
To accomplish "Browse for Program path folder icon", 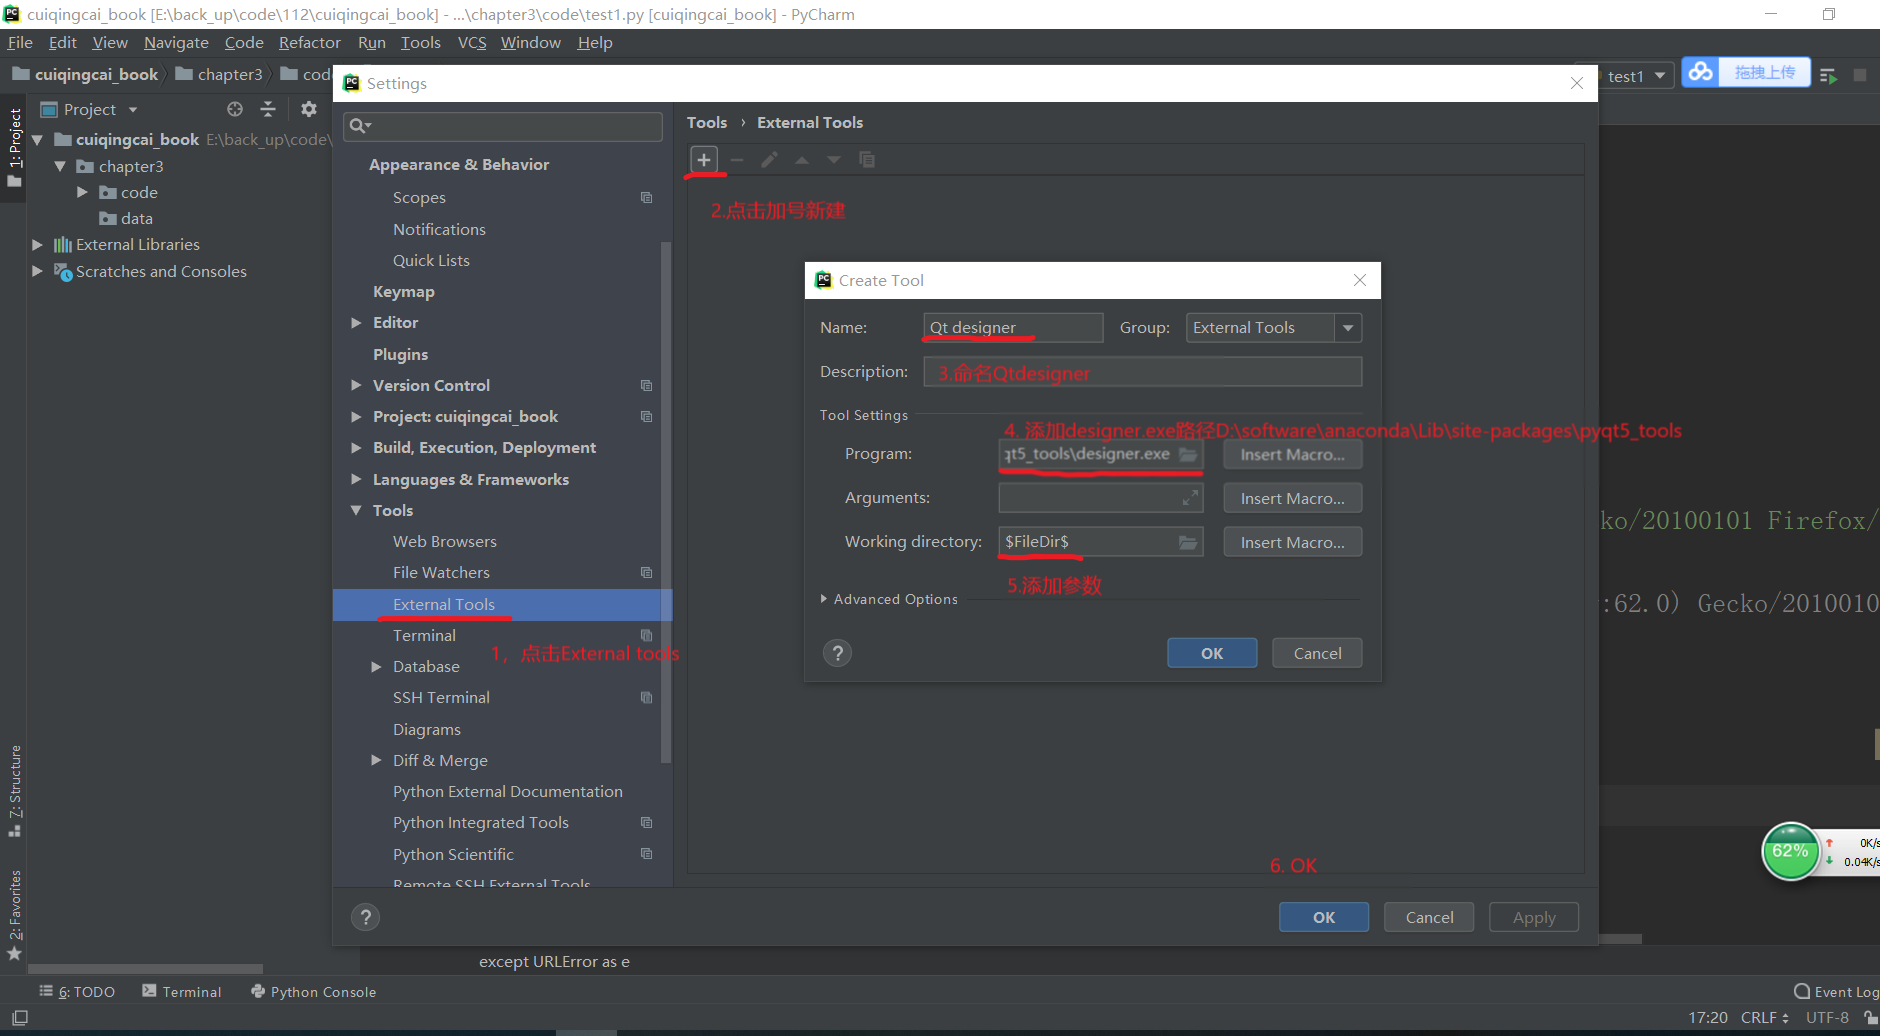I will (1187, 454).
